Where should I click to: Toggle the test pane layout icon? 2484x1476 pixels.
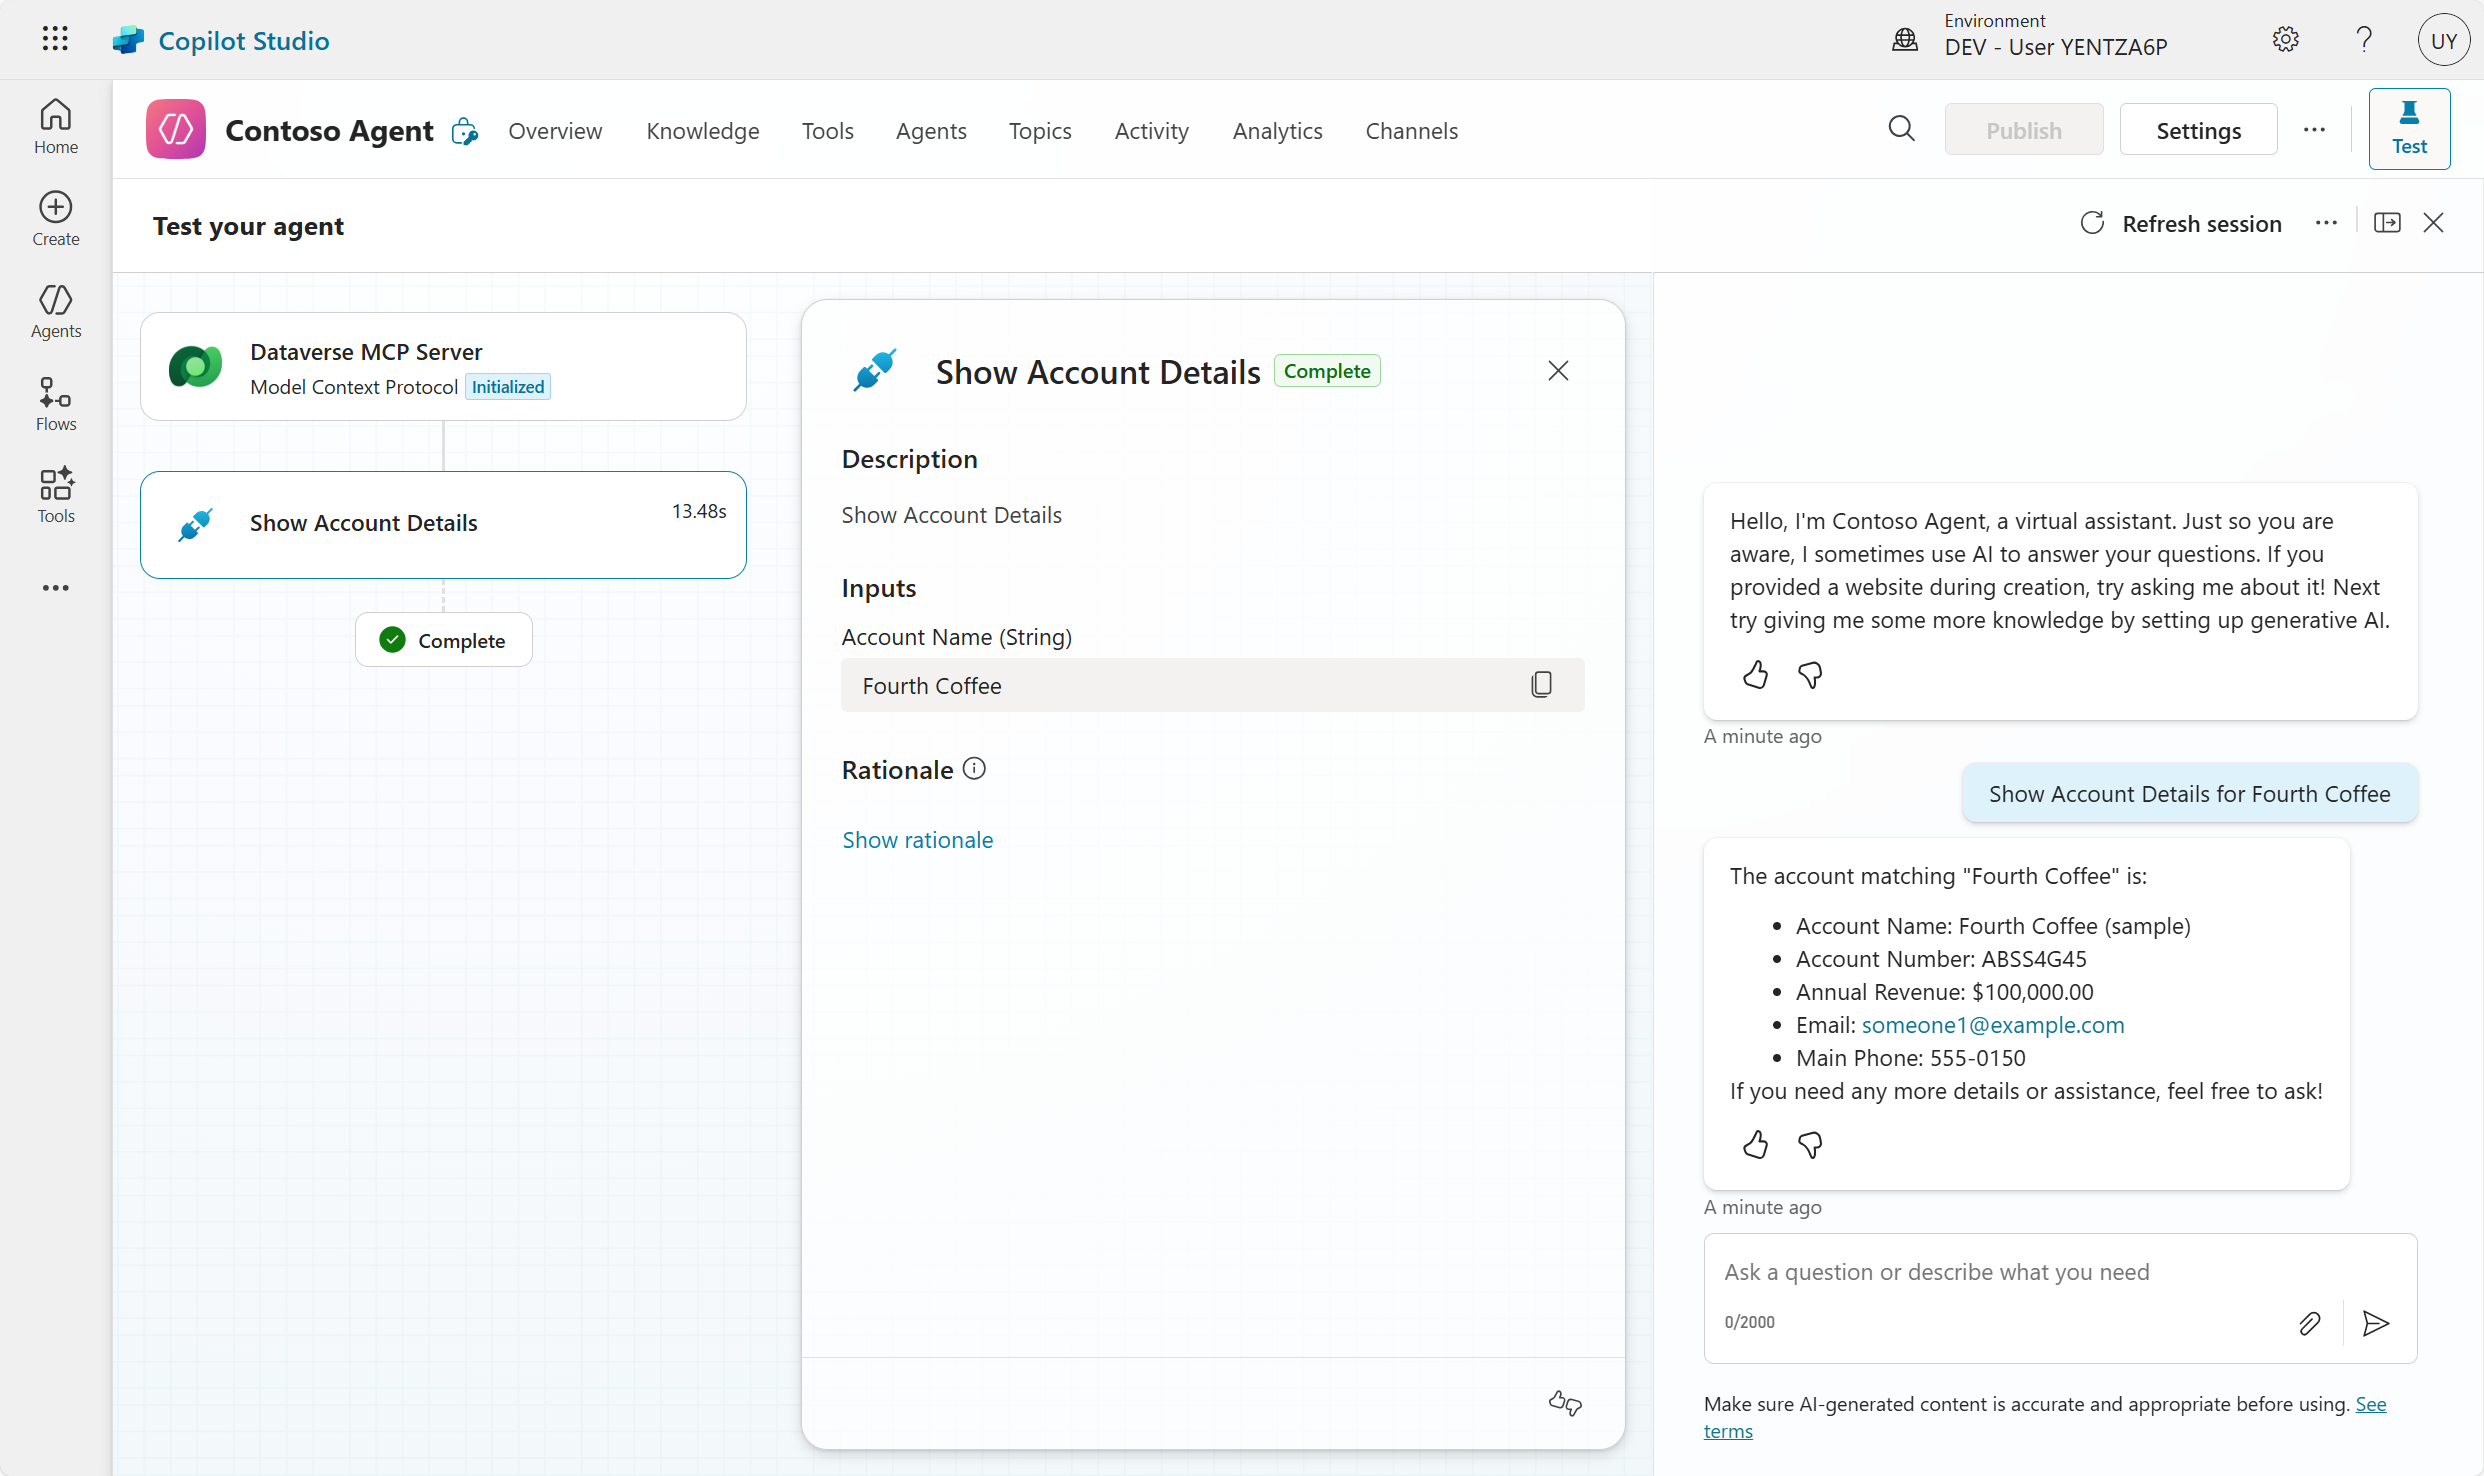[2387, 223]
